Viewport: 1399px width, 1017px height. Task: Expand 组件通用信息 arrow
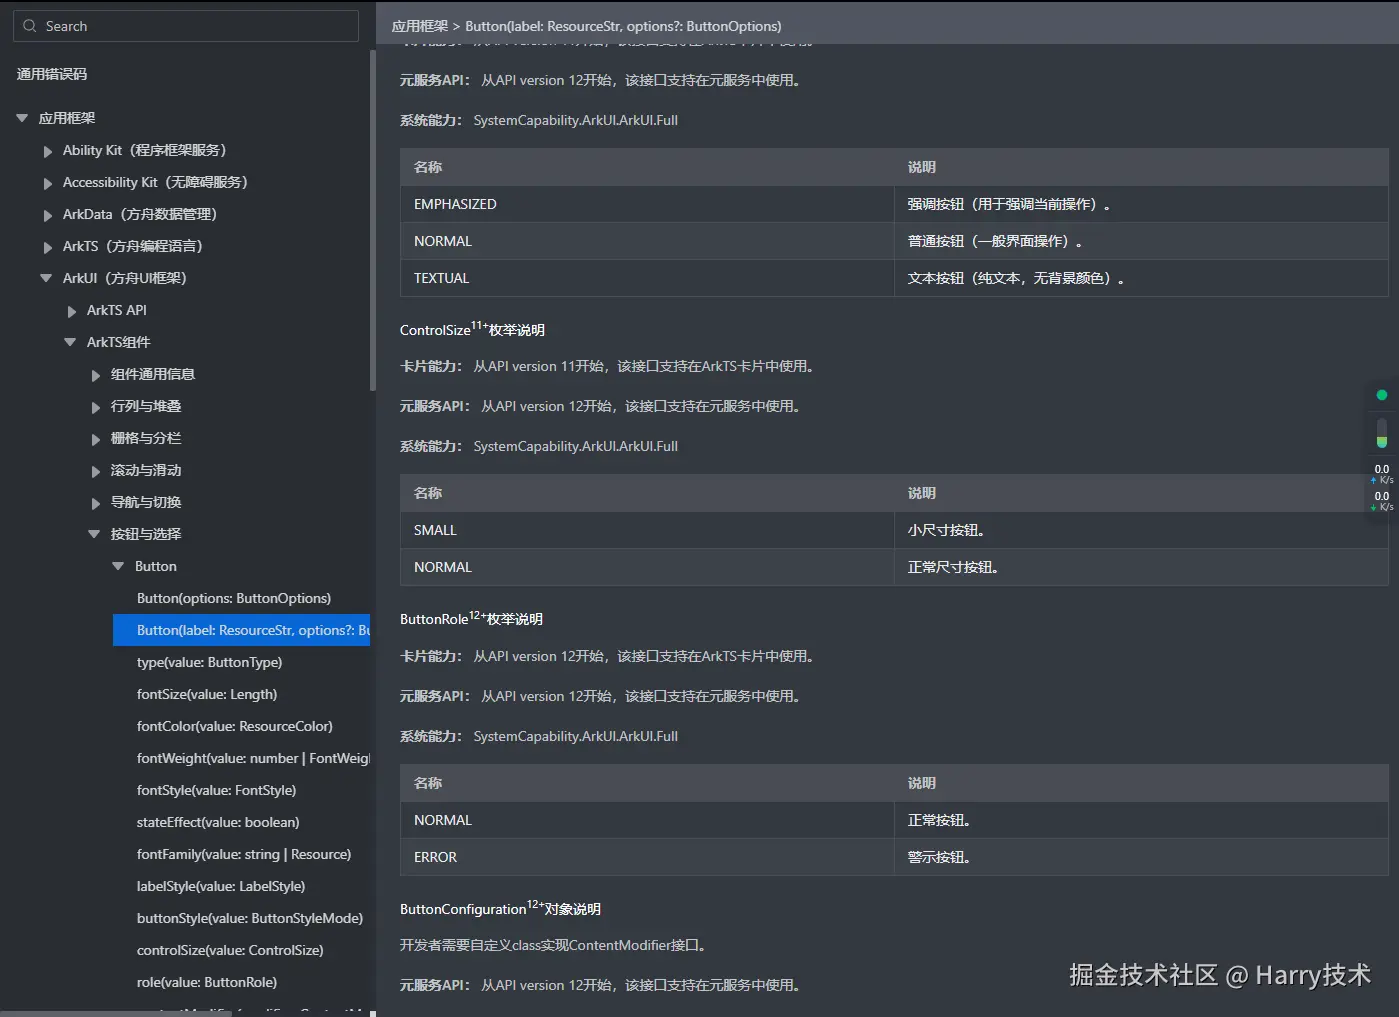95,375
